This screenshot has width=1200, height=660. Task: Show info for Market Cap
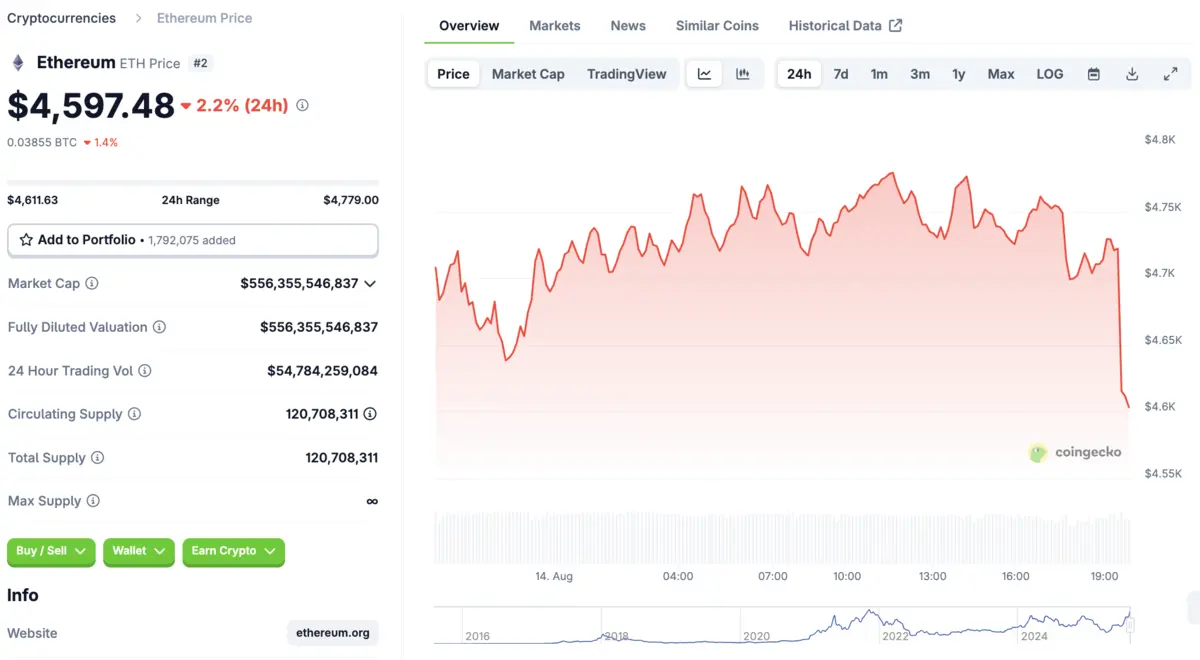coord(92,284)
